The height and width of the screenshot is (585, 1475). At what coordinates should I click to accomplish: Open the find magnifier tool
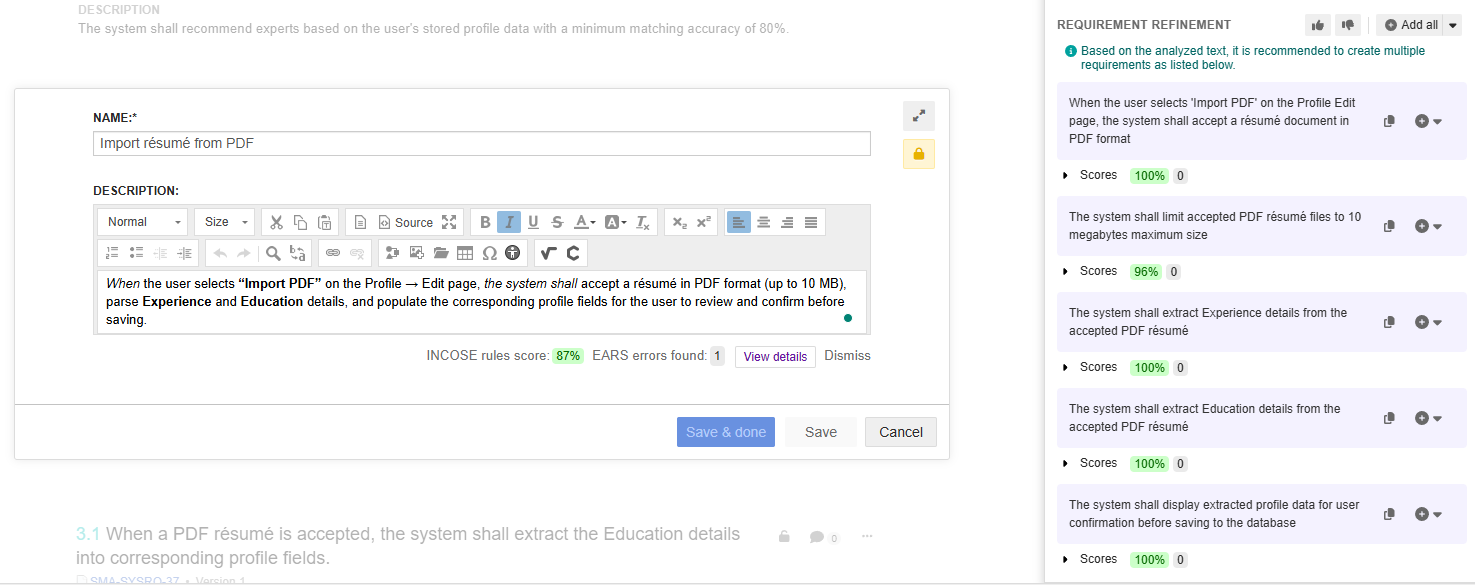point(272,253)
